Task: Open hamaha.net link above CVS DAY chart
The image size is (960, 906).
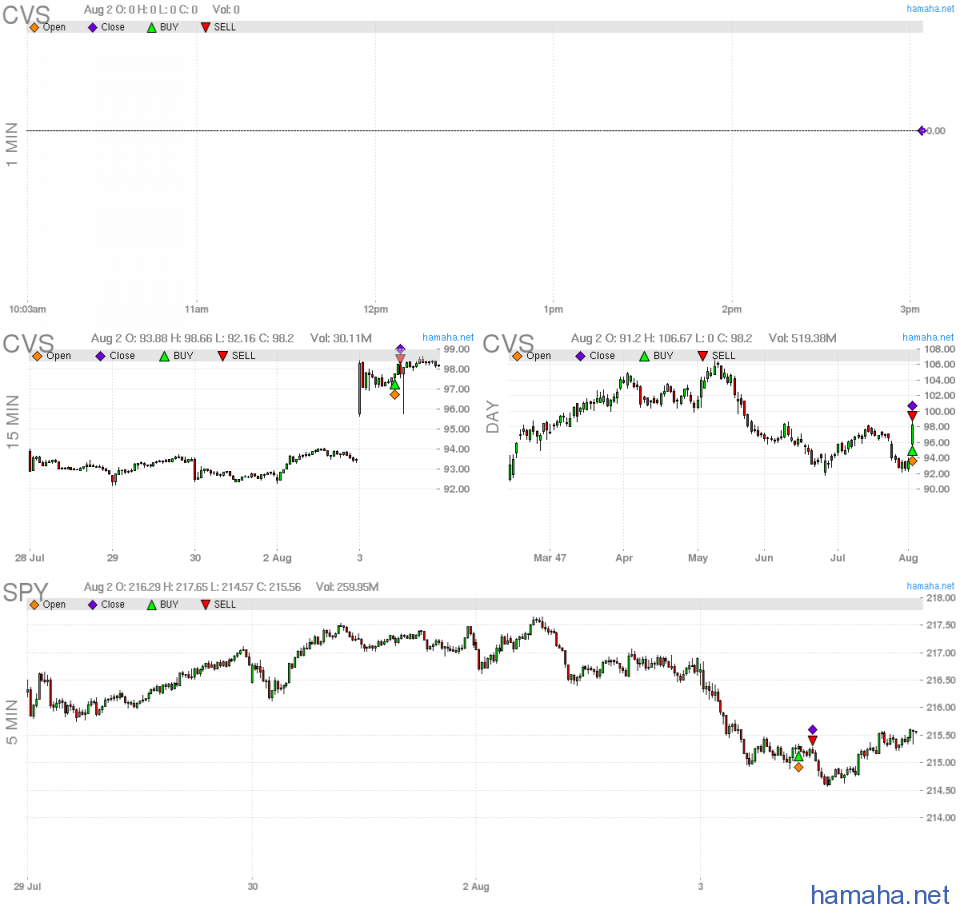Action: tap(928, 337)
